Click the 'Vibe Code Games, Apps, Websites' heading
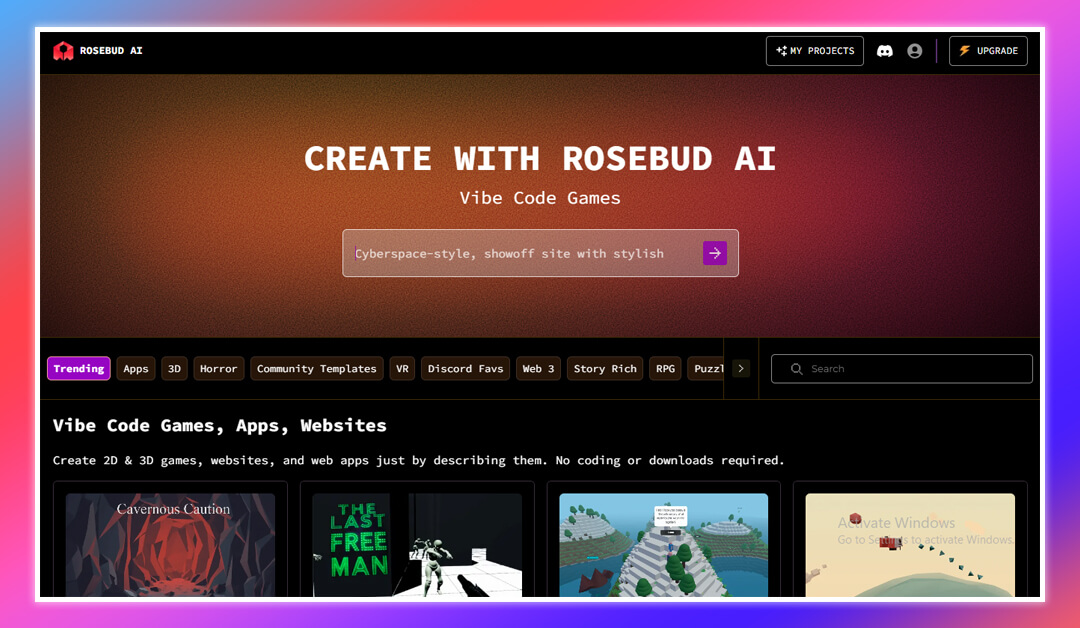Screen dimensions: 1080x628 [x=220, y=426]
